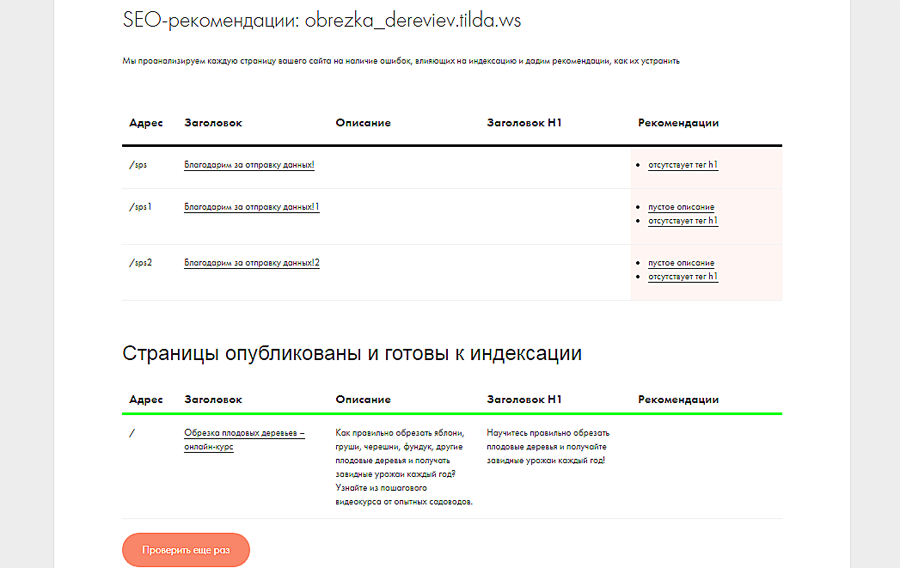Open the "Благодарим за отправку данных!1" title link
Image resolution: width=900 pixels, height=568 pixels.
coord(251,207)
